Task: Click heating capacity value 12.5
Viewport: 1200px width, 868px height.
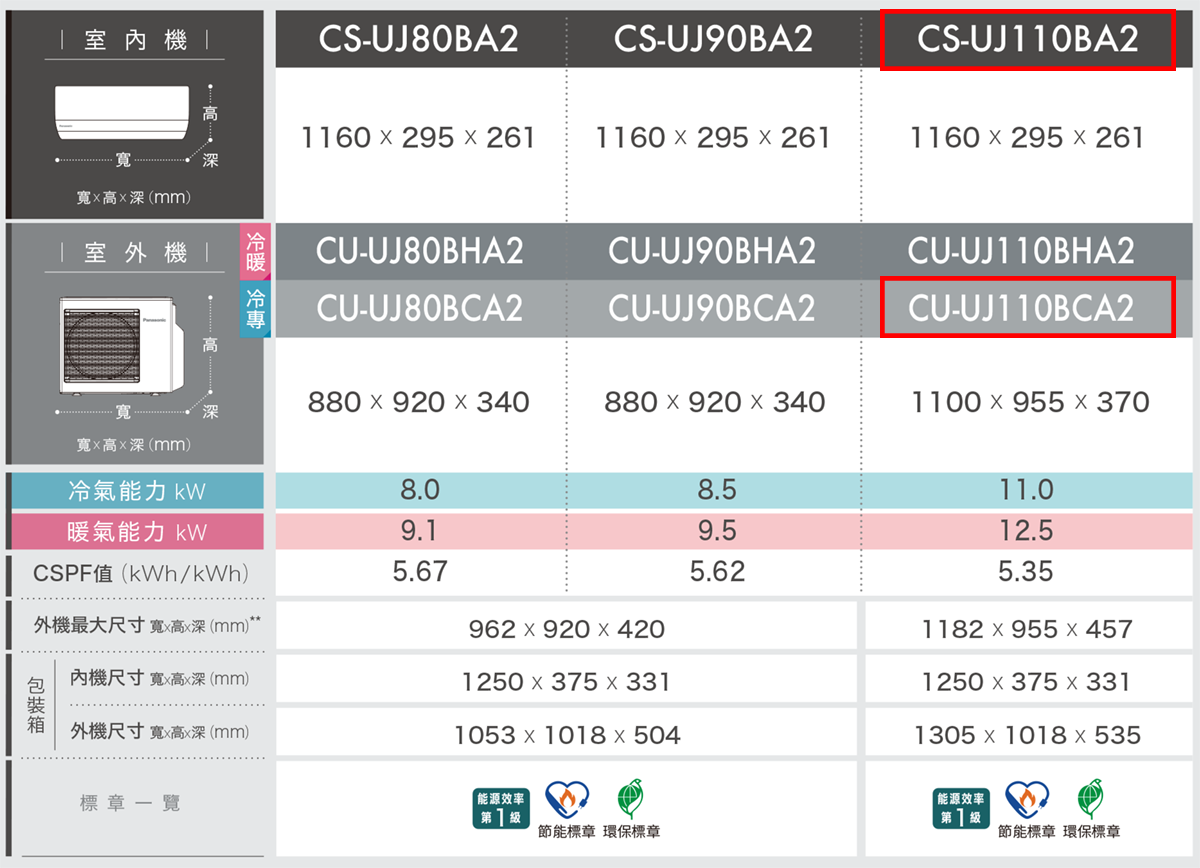Action: pos(1026,531)
